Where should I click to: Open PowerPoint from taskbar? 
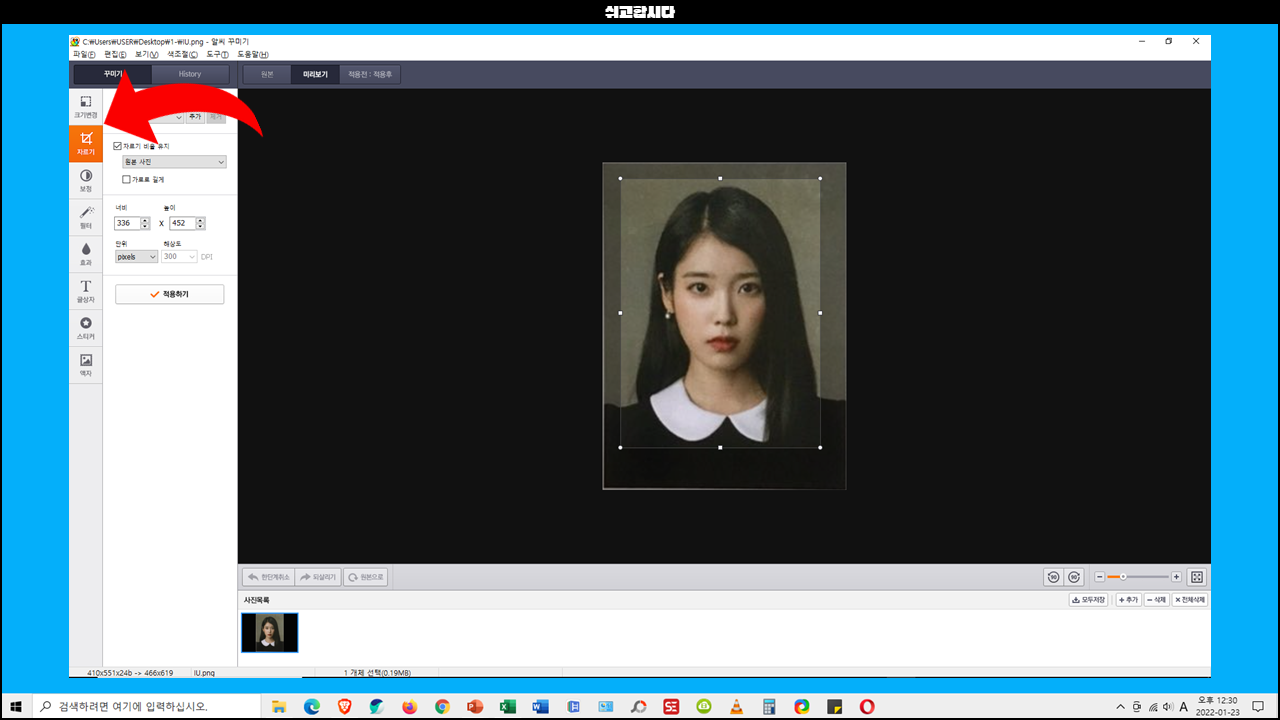click(475, 706)
